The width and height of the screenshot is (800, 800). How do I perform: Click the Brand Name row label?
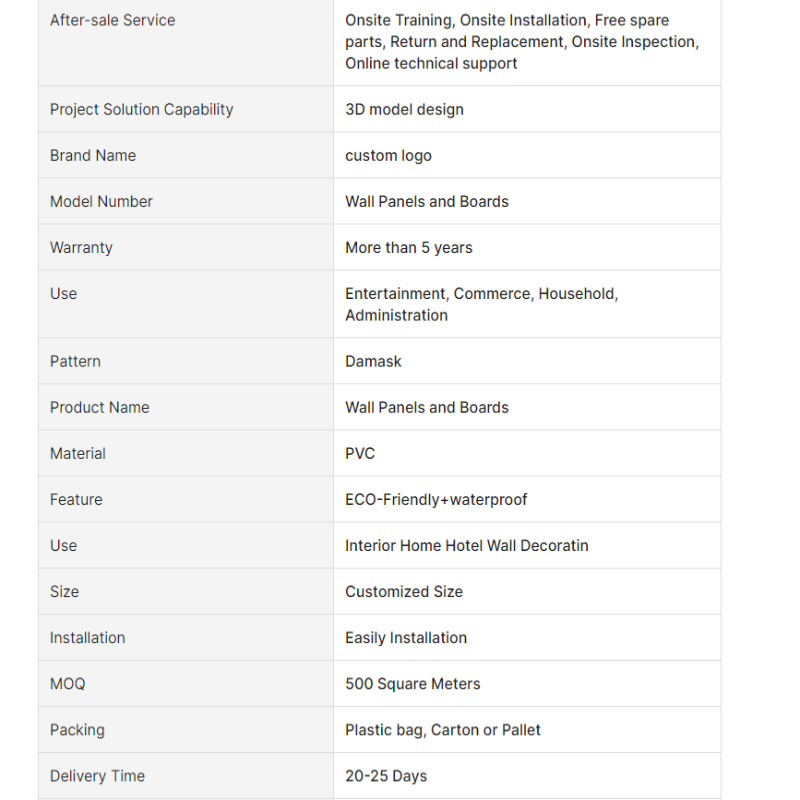(x=93, y=155)
